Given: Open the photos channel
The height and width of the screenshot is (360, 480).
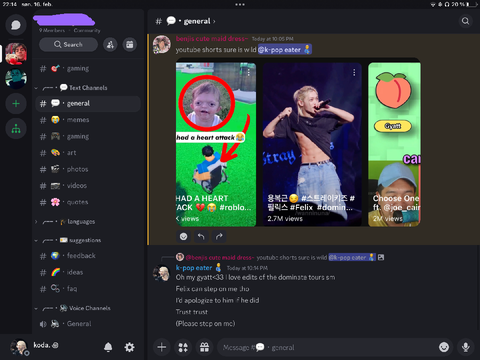Looking at the screenshot, I should pos(88,169).
